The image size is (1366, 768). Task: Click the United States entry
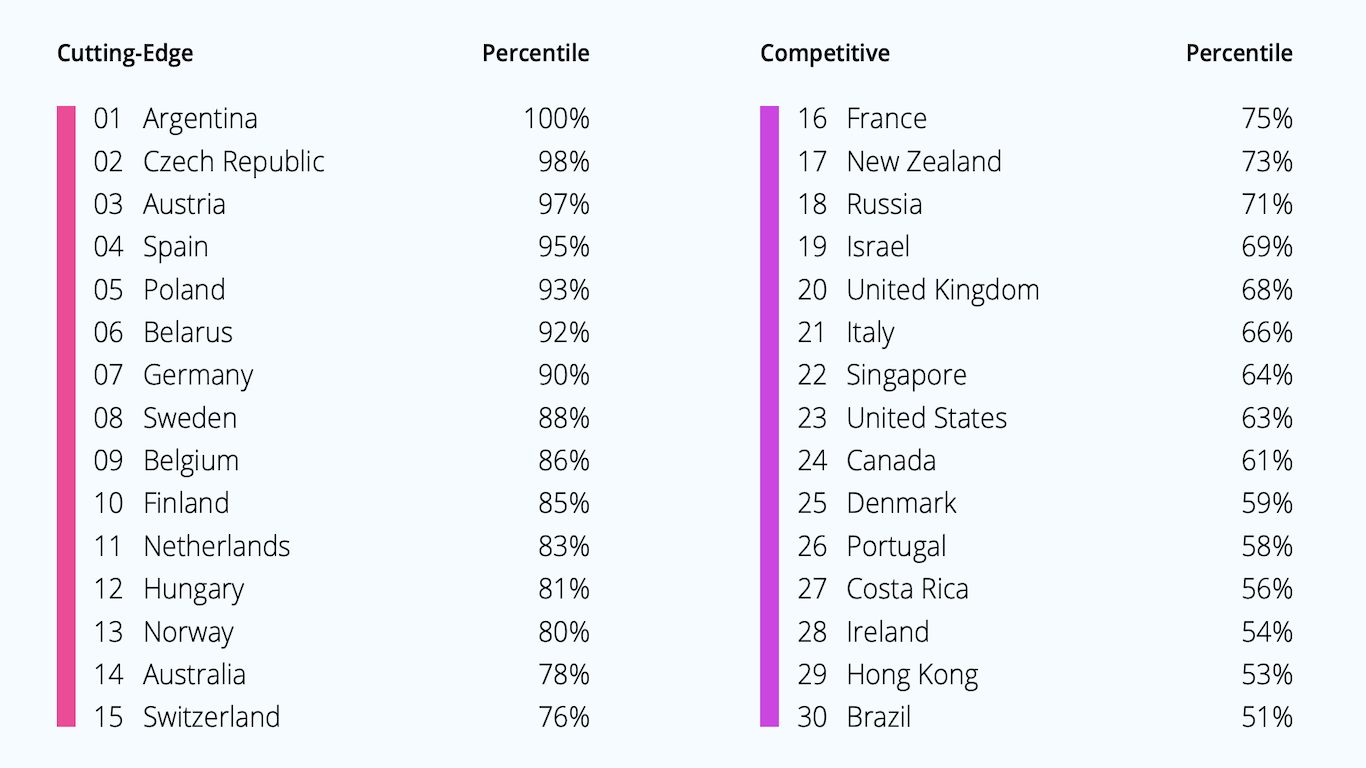1045,418
